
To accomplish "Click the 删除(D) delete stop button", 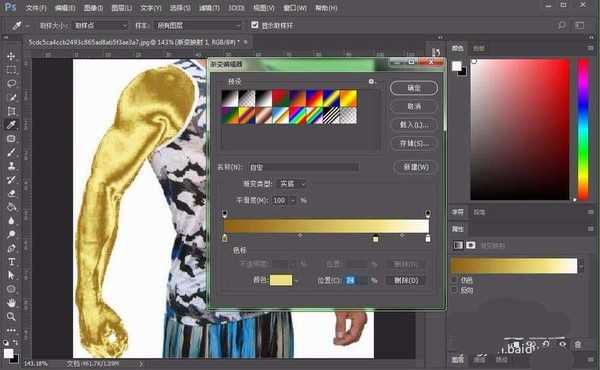I will tap(406, 280).
